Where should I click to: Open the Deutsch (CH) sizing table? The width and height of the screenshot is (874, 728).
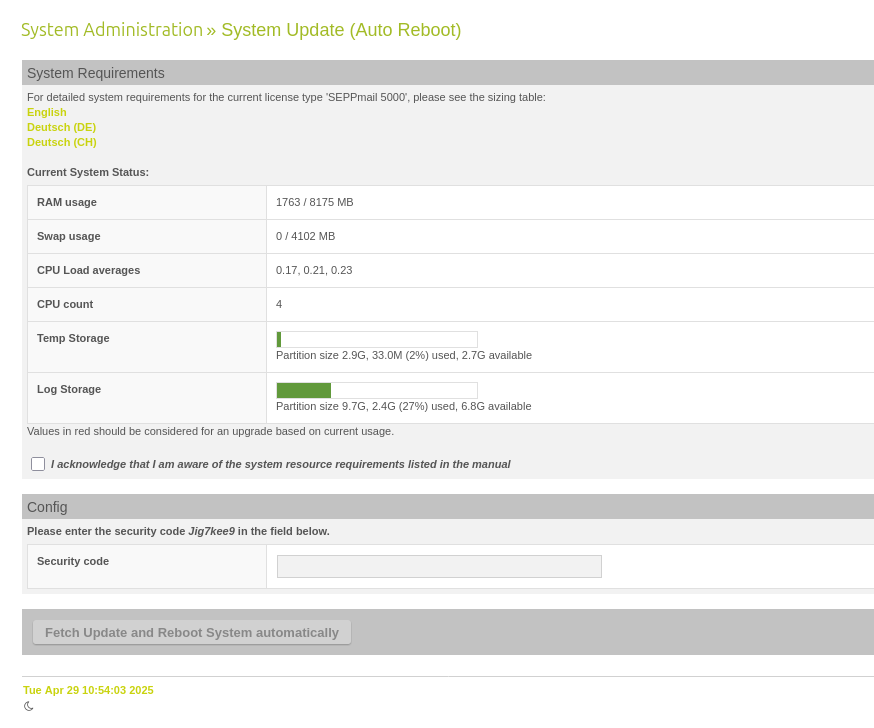(61, 142)
